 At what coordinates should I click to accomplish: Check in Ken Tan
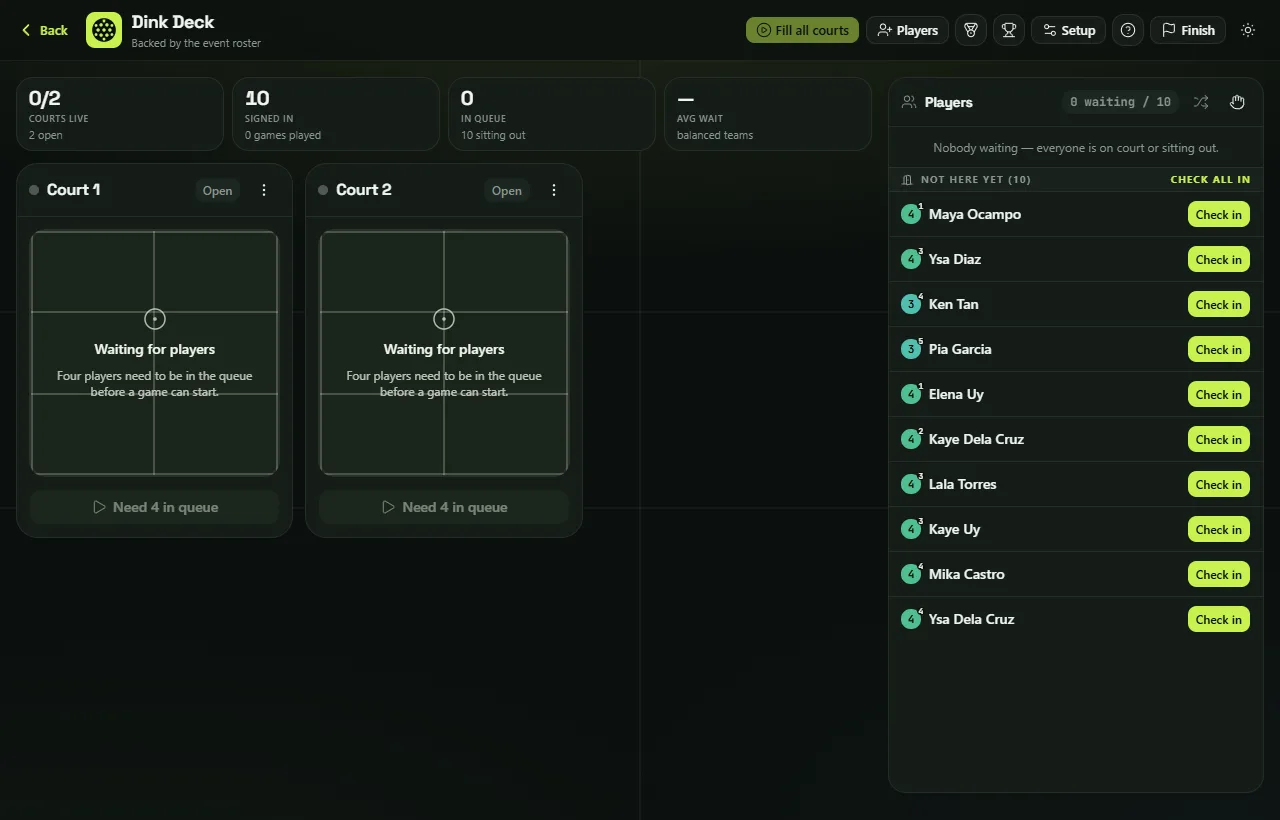pos(1219,304)
